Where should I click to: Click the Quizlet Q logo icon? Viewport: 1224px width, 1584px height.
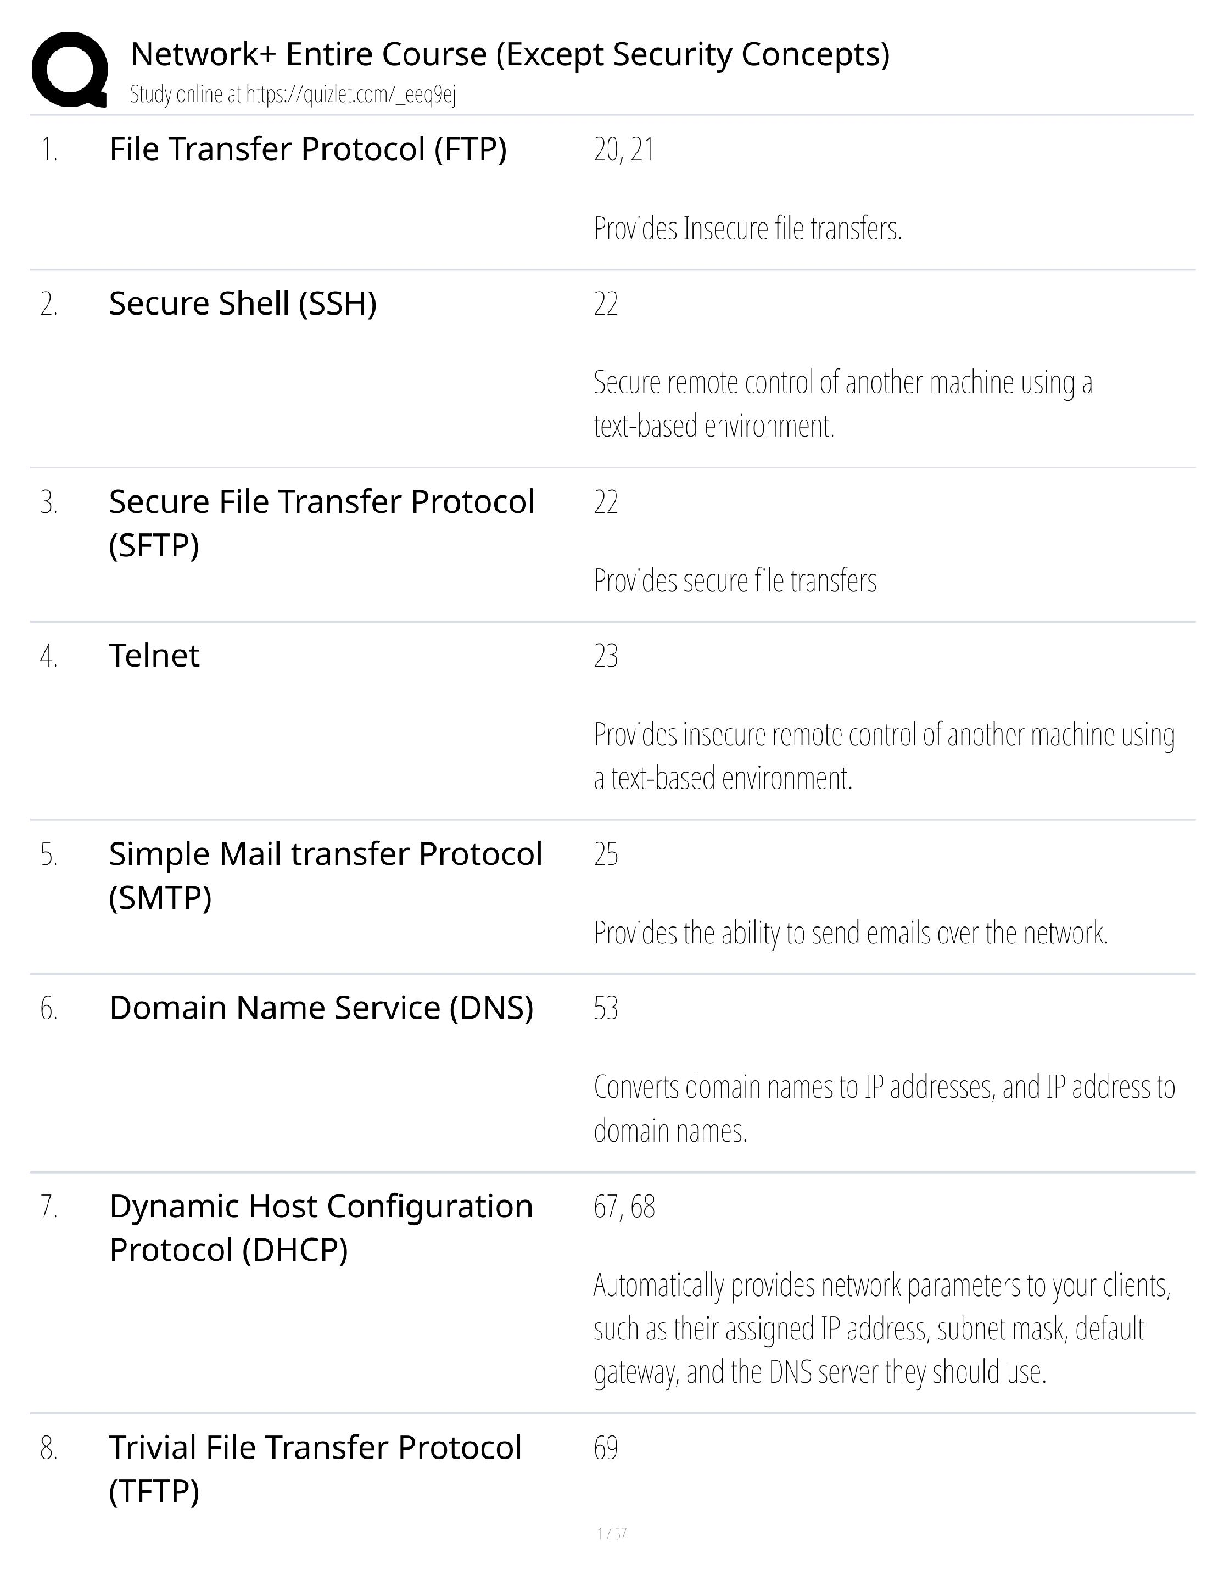click(70, 69)
